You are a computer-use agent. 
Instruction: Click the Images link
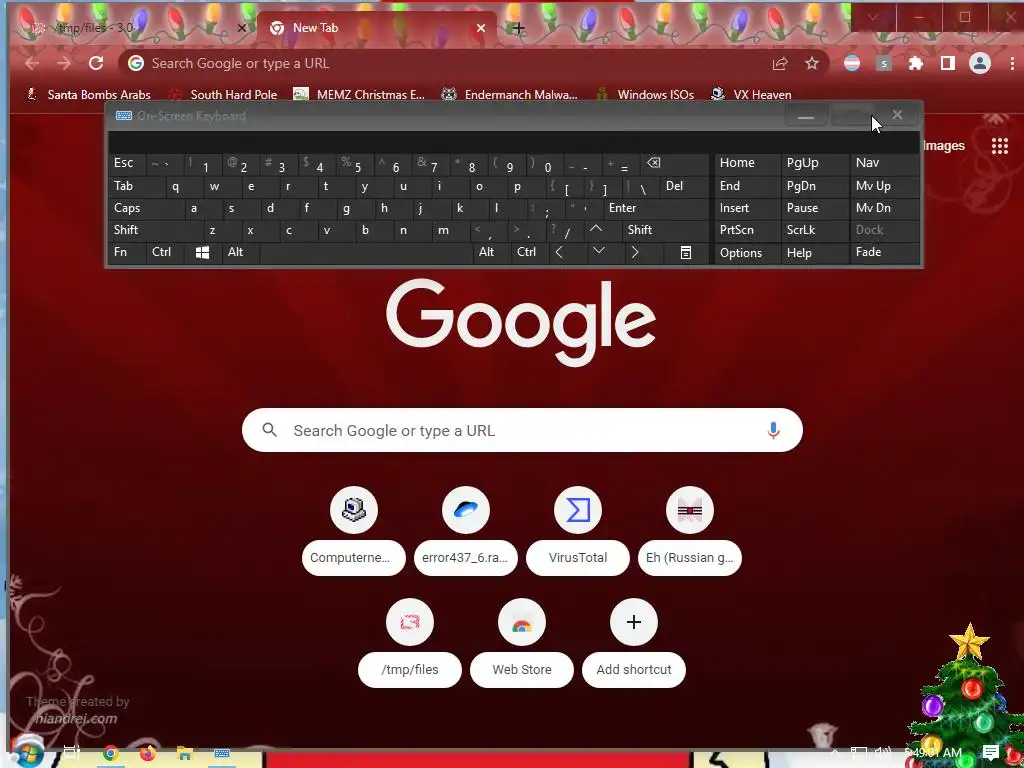click(x=943, y=146)
